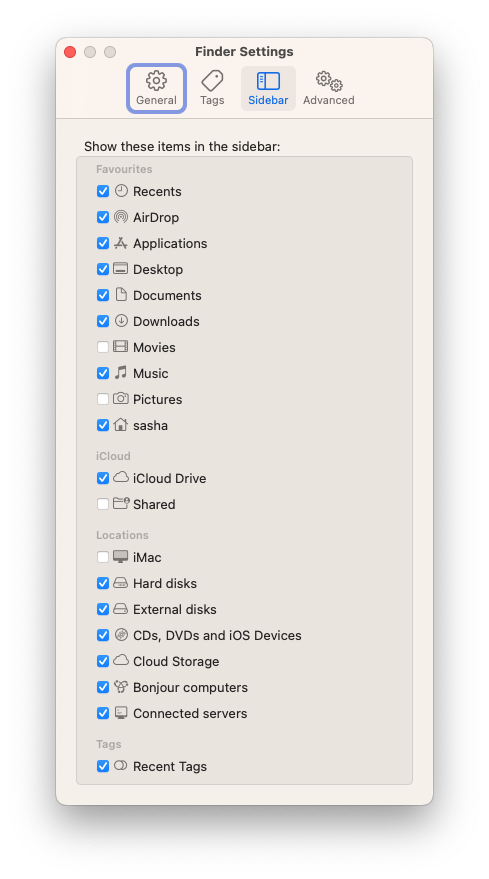Click the Bonjour computers icon
This screenshot has width=489, height=879.
121,687
